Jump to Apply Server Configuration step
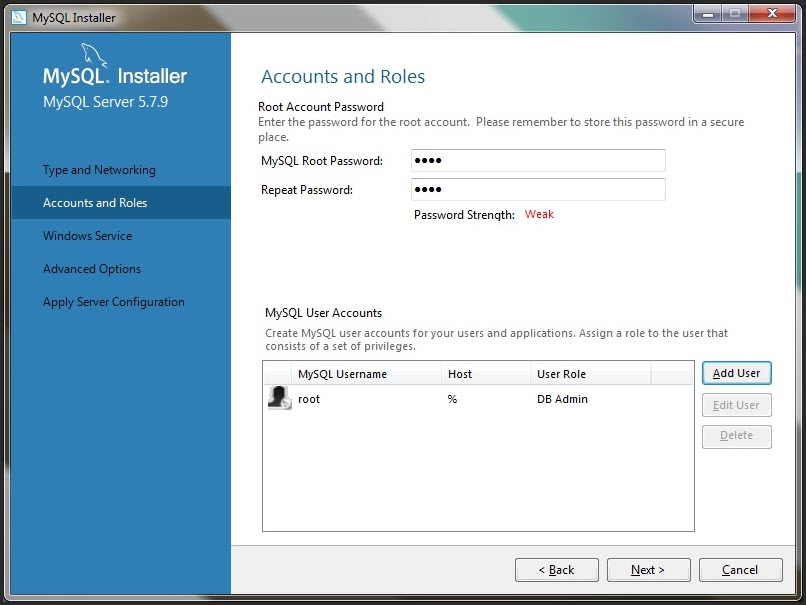Viewport: 806px width, 605px height. (x=114, y=302)
